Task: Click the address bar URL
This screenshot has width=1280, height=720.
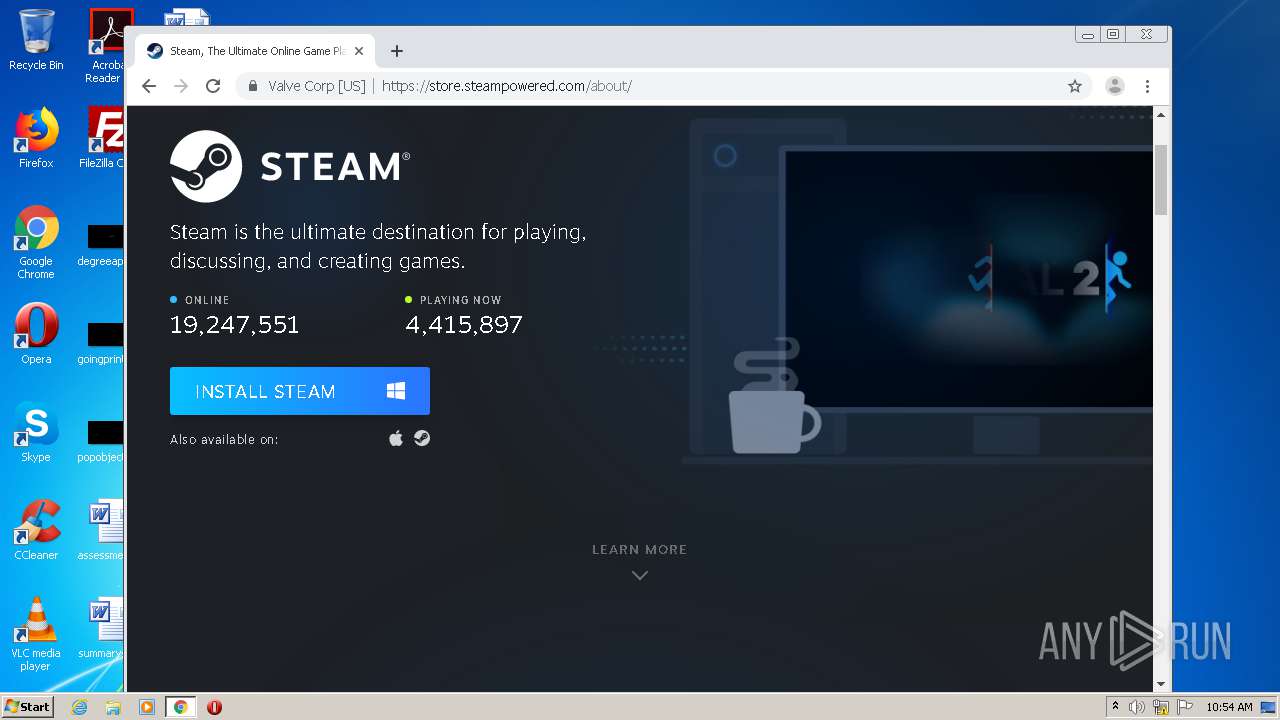Action: 507,86
